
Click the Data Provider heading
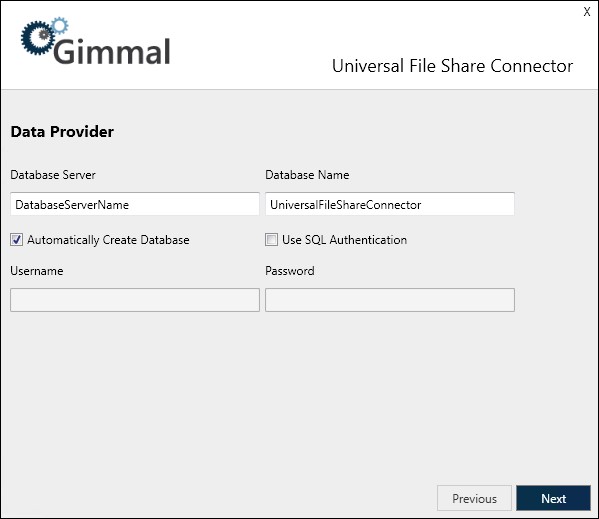62,132
